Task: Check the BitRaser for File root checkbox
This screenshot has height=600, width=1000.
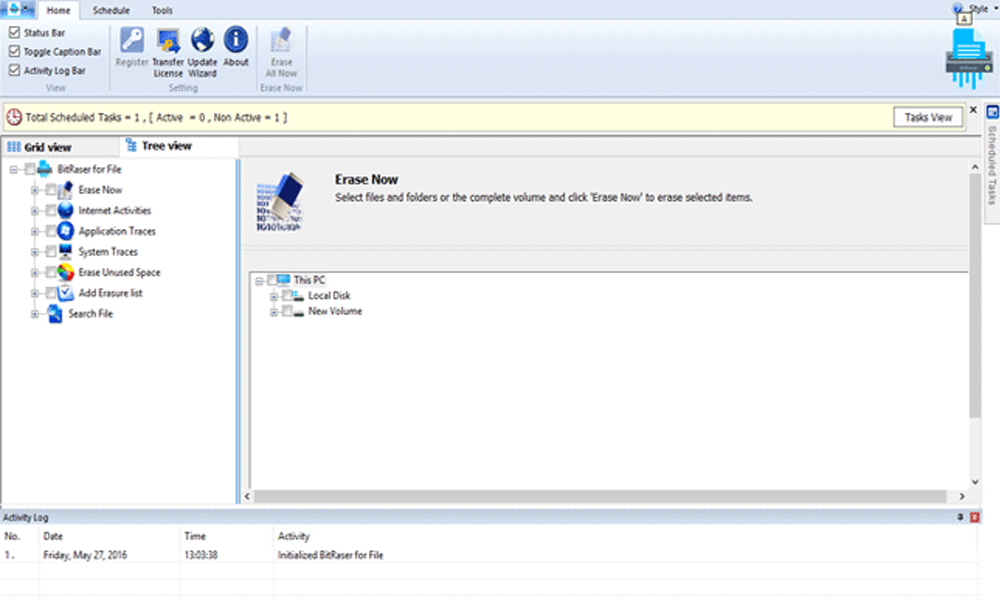Action: pyautogui.click(x=29, y=169)
